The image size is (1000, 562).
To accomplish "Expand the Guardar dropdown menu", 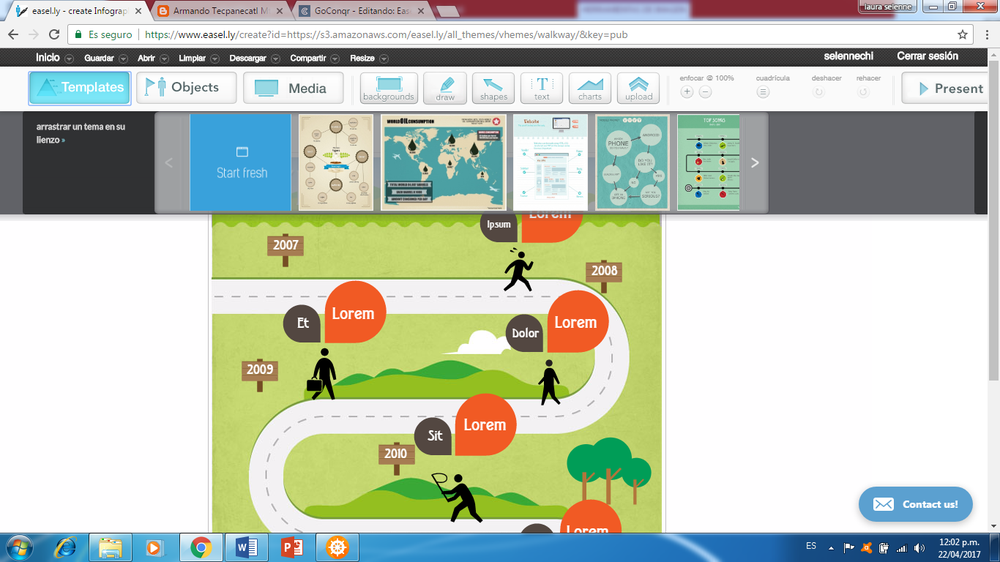I will [103, 58].
